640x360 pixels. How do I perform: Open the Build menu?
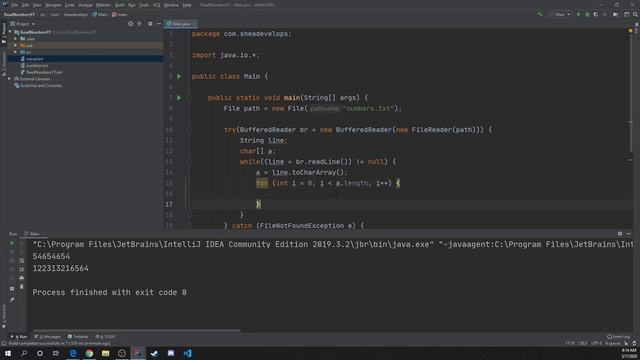[120, 5]
